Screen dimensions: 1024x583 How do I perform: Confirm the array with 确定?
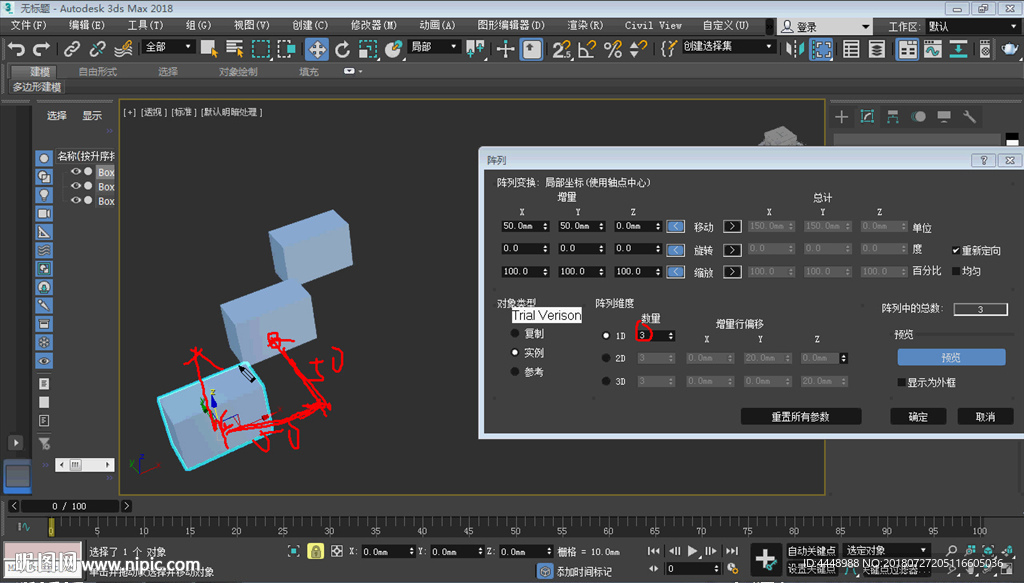point(918,417)
